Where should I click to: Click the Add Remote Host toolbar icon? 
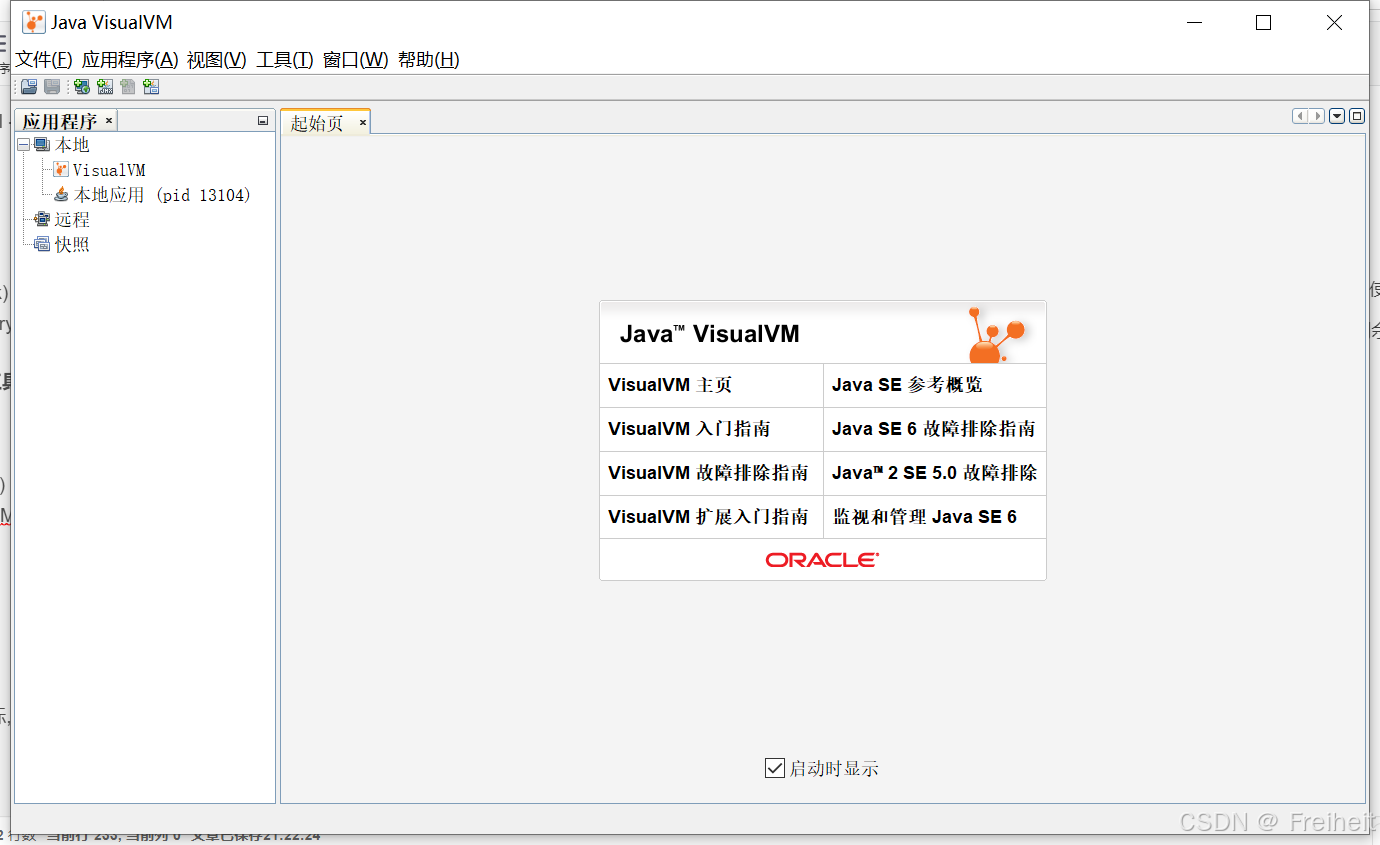82,87
